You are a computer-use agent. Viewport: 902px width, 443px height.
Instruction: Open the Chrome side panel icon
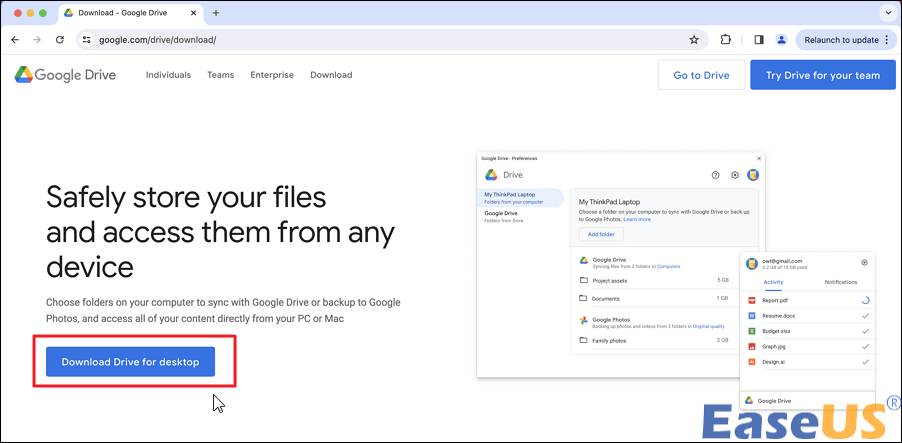(758, 40)
